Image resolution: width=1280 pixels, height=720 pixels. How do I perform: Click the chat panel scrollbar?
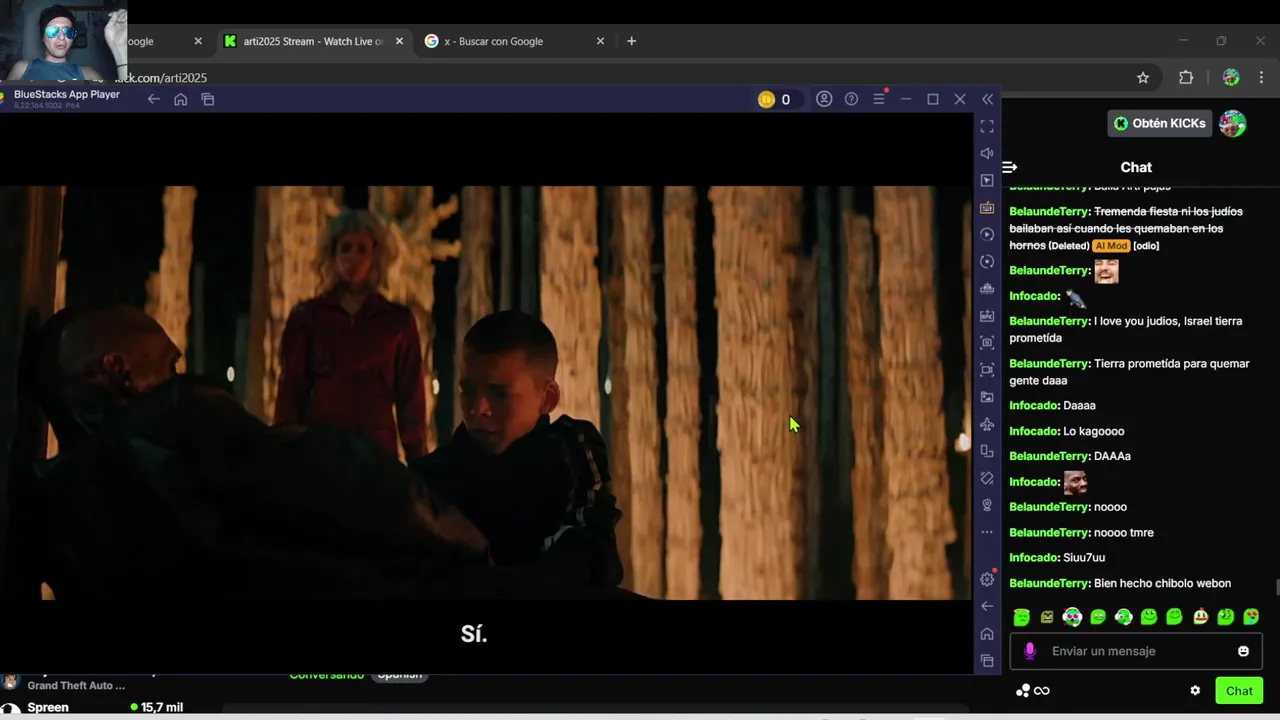pos(1276,586)
